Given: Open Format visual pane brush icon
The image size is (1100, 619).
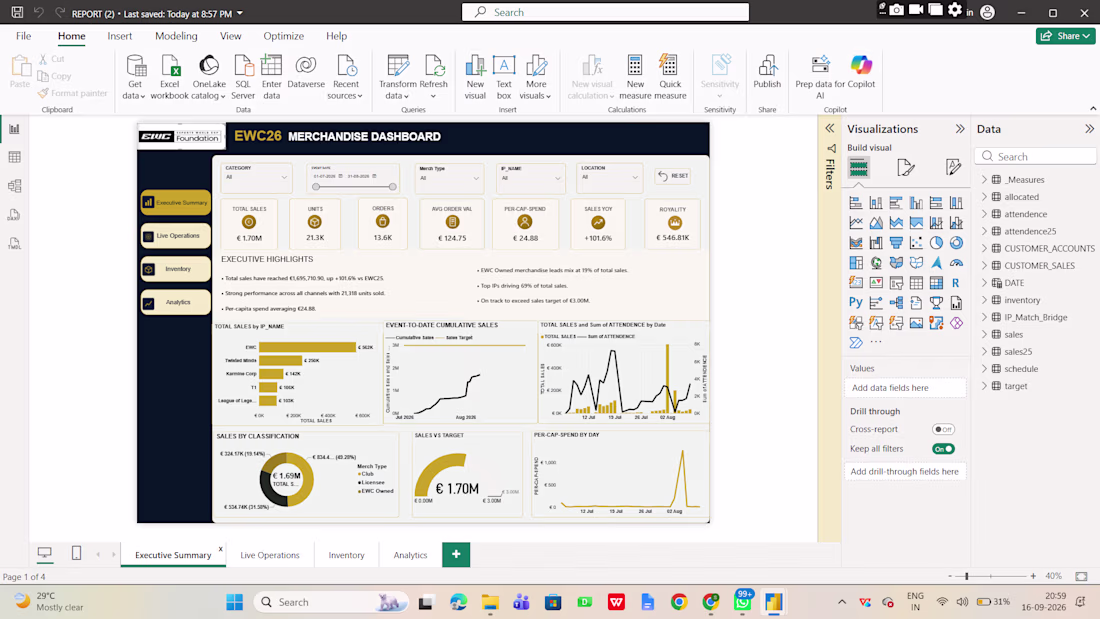Looking at the screenshot, I should click(x=906, y=168).
